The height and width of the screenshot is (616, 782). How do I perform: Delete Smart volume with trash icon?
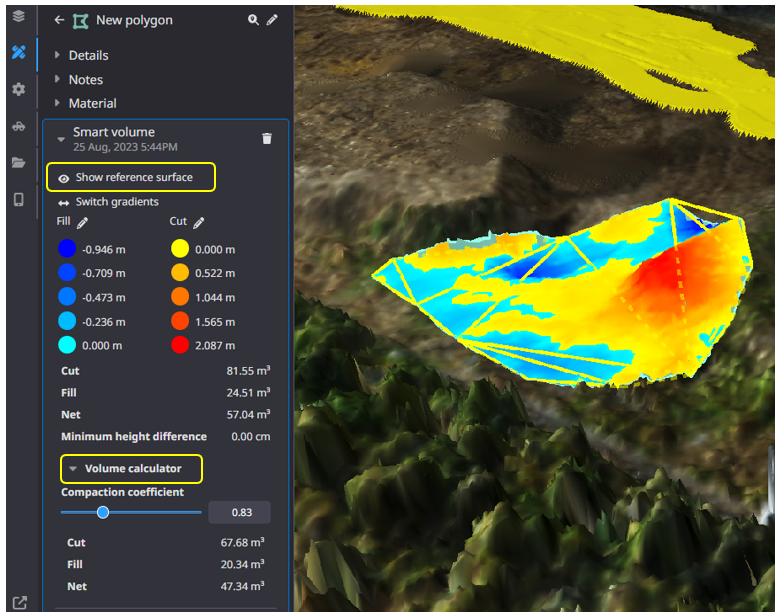click(x=267, y=139)
